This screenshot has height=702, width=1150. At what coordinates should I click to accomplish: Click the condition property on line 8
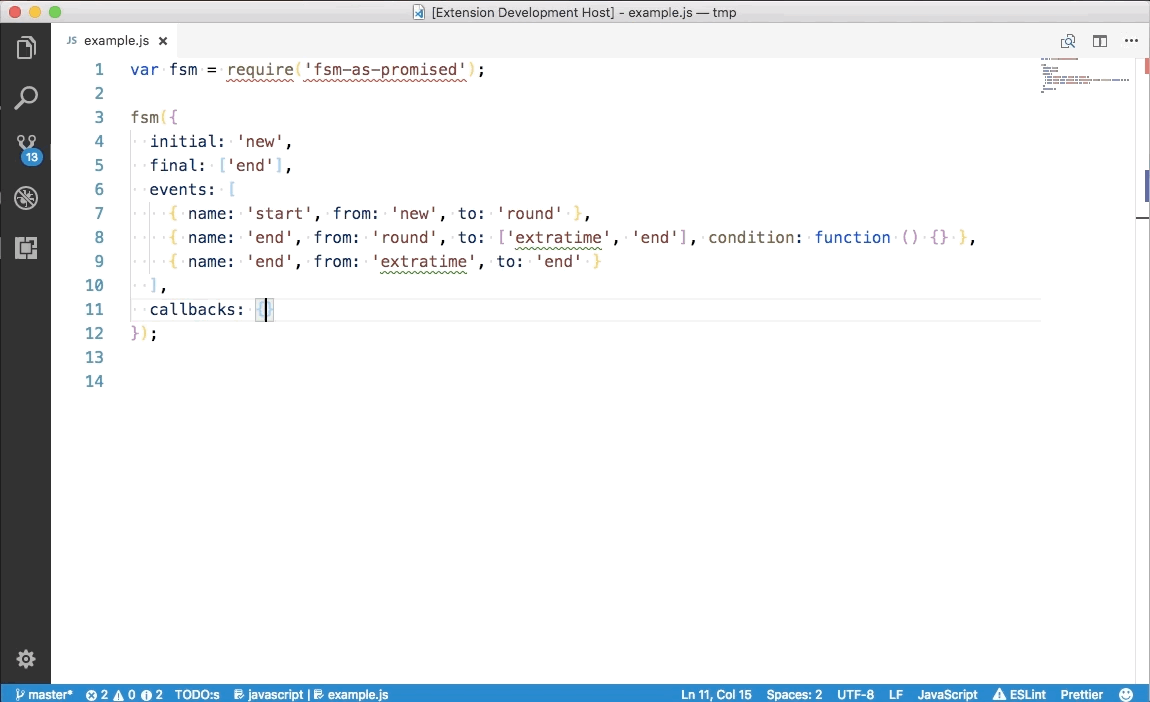click(750, 238)
